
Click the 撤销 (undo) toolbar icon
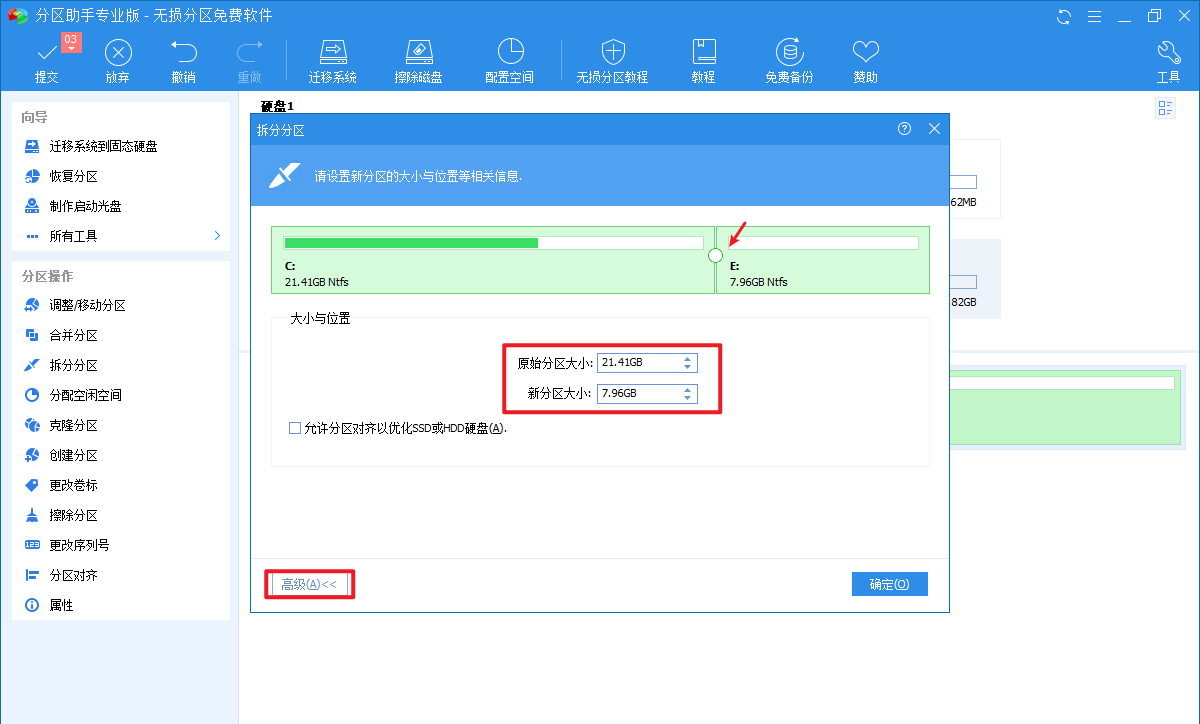pyautogui.click(x=183, y=62)
